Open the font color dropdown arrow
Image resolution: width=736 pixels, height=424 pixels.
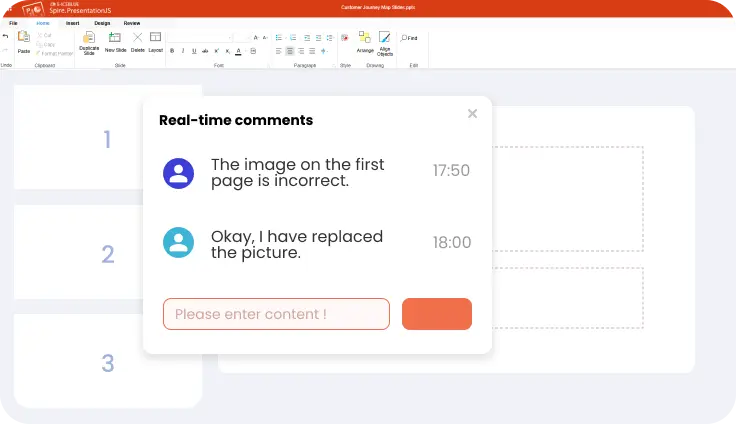point(245,51)
